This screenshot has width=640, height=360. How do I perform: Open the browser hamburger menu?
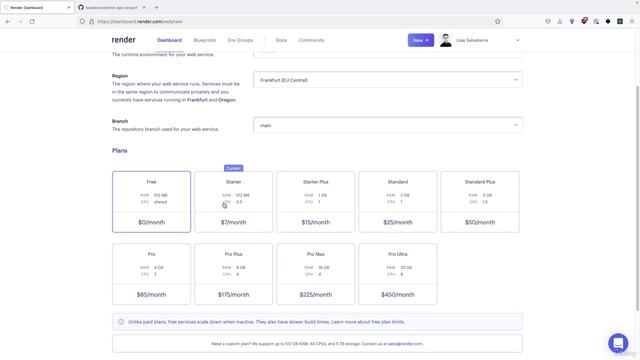coord(632,21)
